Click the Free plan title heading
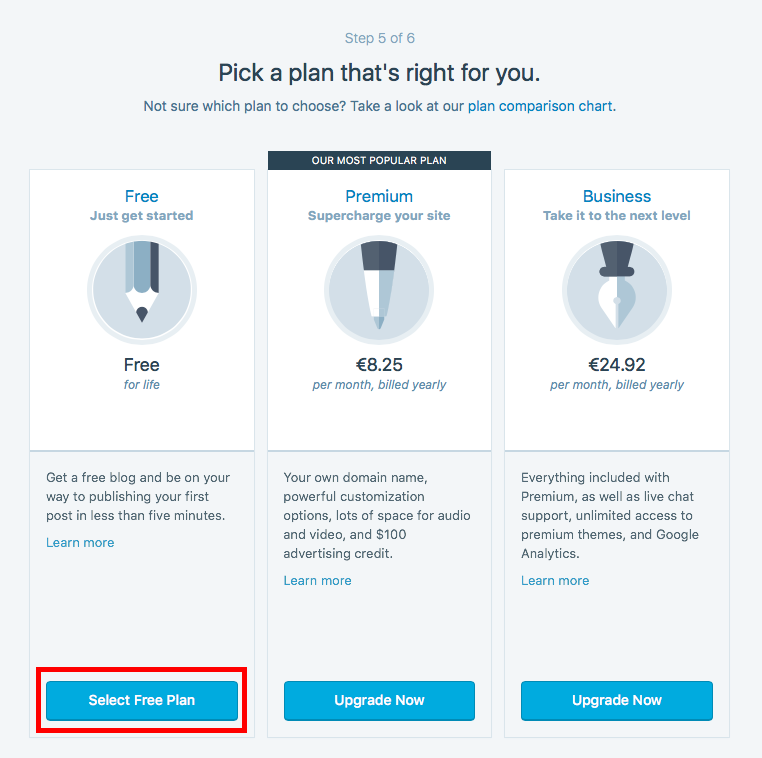 point(141,196)
